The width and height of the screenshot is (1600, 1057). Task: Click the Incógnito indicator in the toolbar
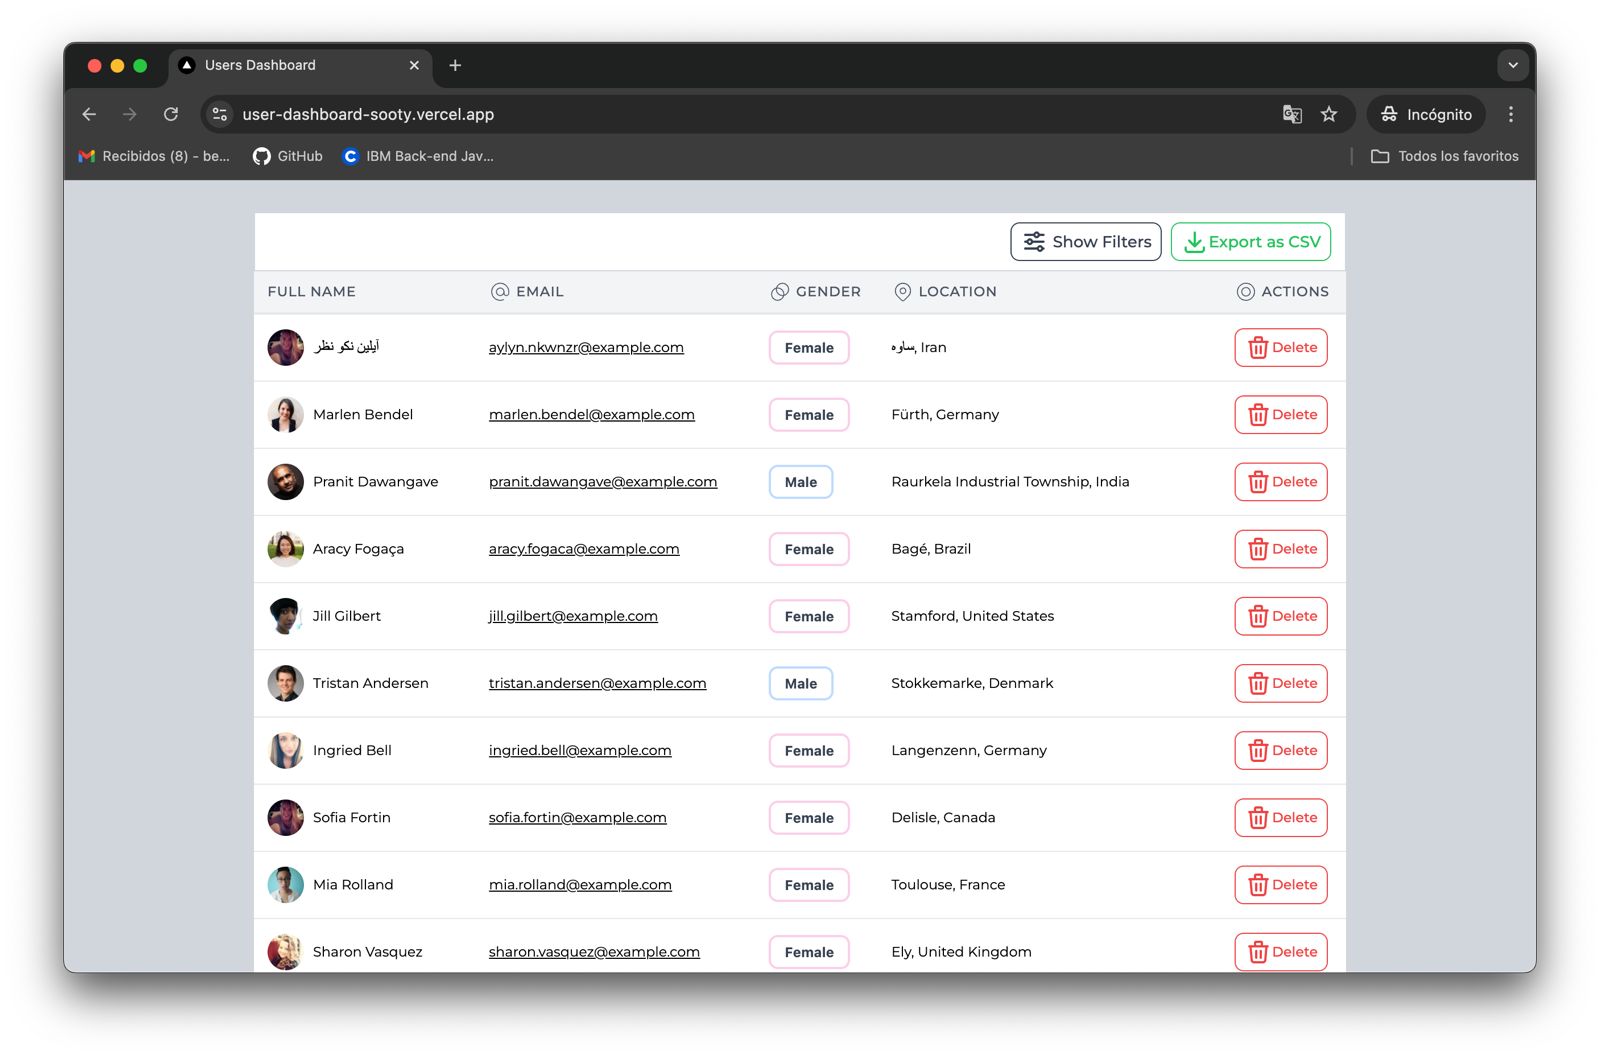[1426, 114]
